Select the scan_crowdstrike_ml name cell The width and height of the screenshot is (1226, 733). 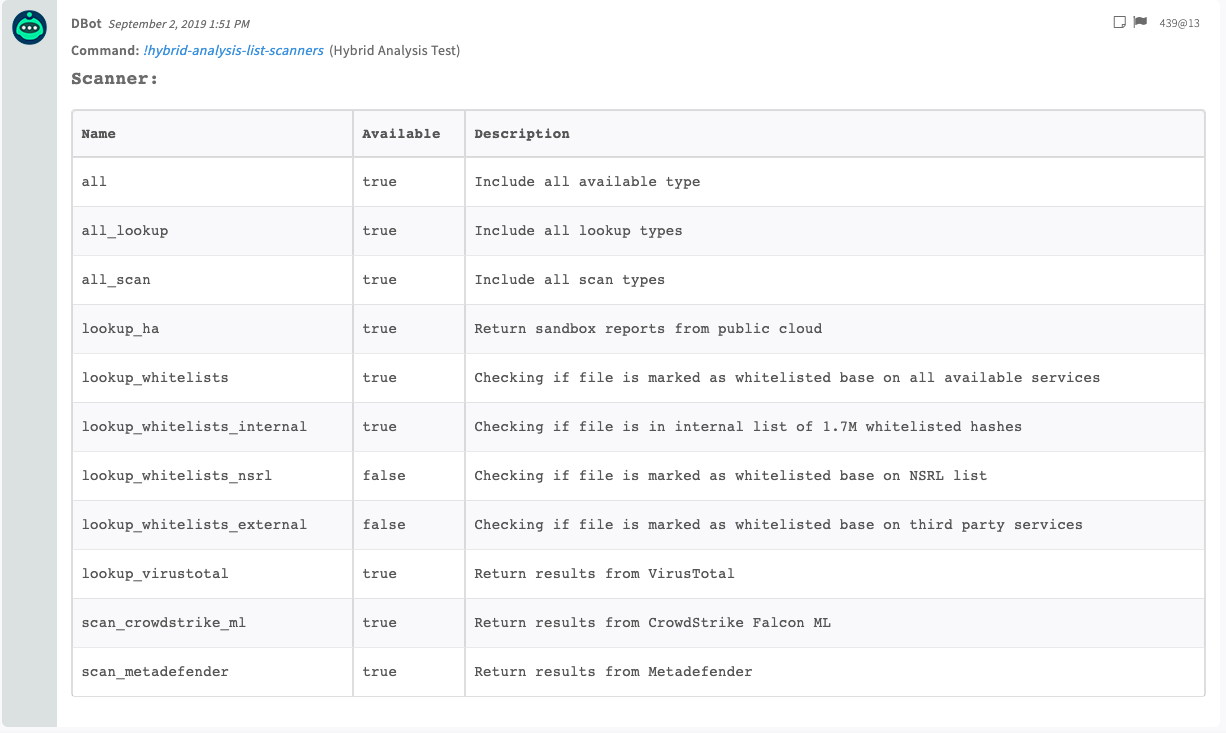click(x=163, y=623)
